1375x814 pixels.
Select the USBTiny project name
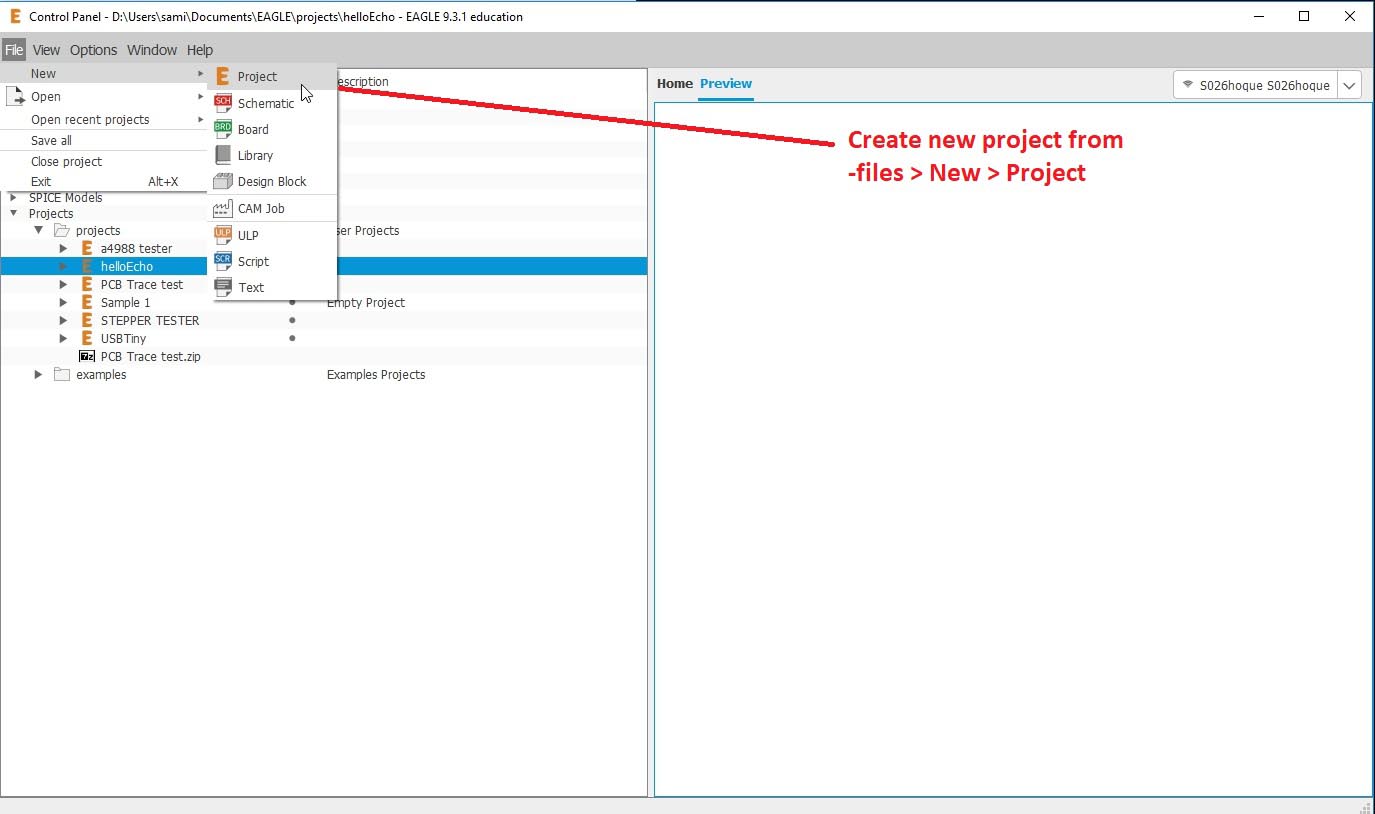(x=123, y=339)
